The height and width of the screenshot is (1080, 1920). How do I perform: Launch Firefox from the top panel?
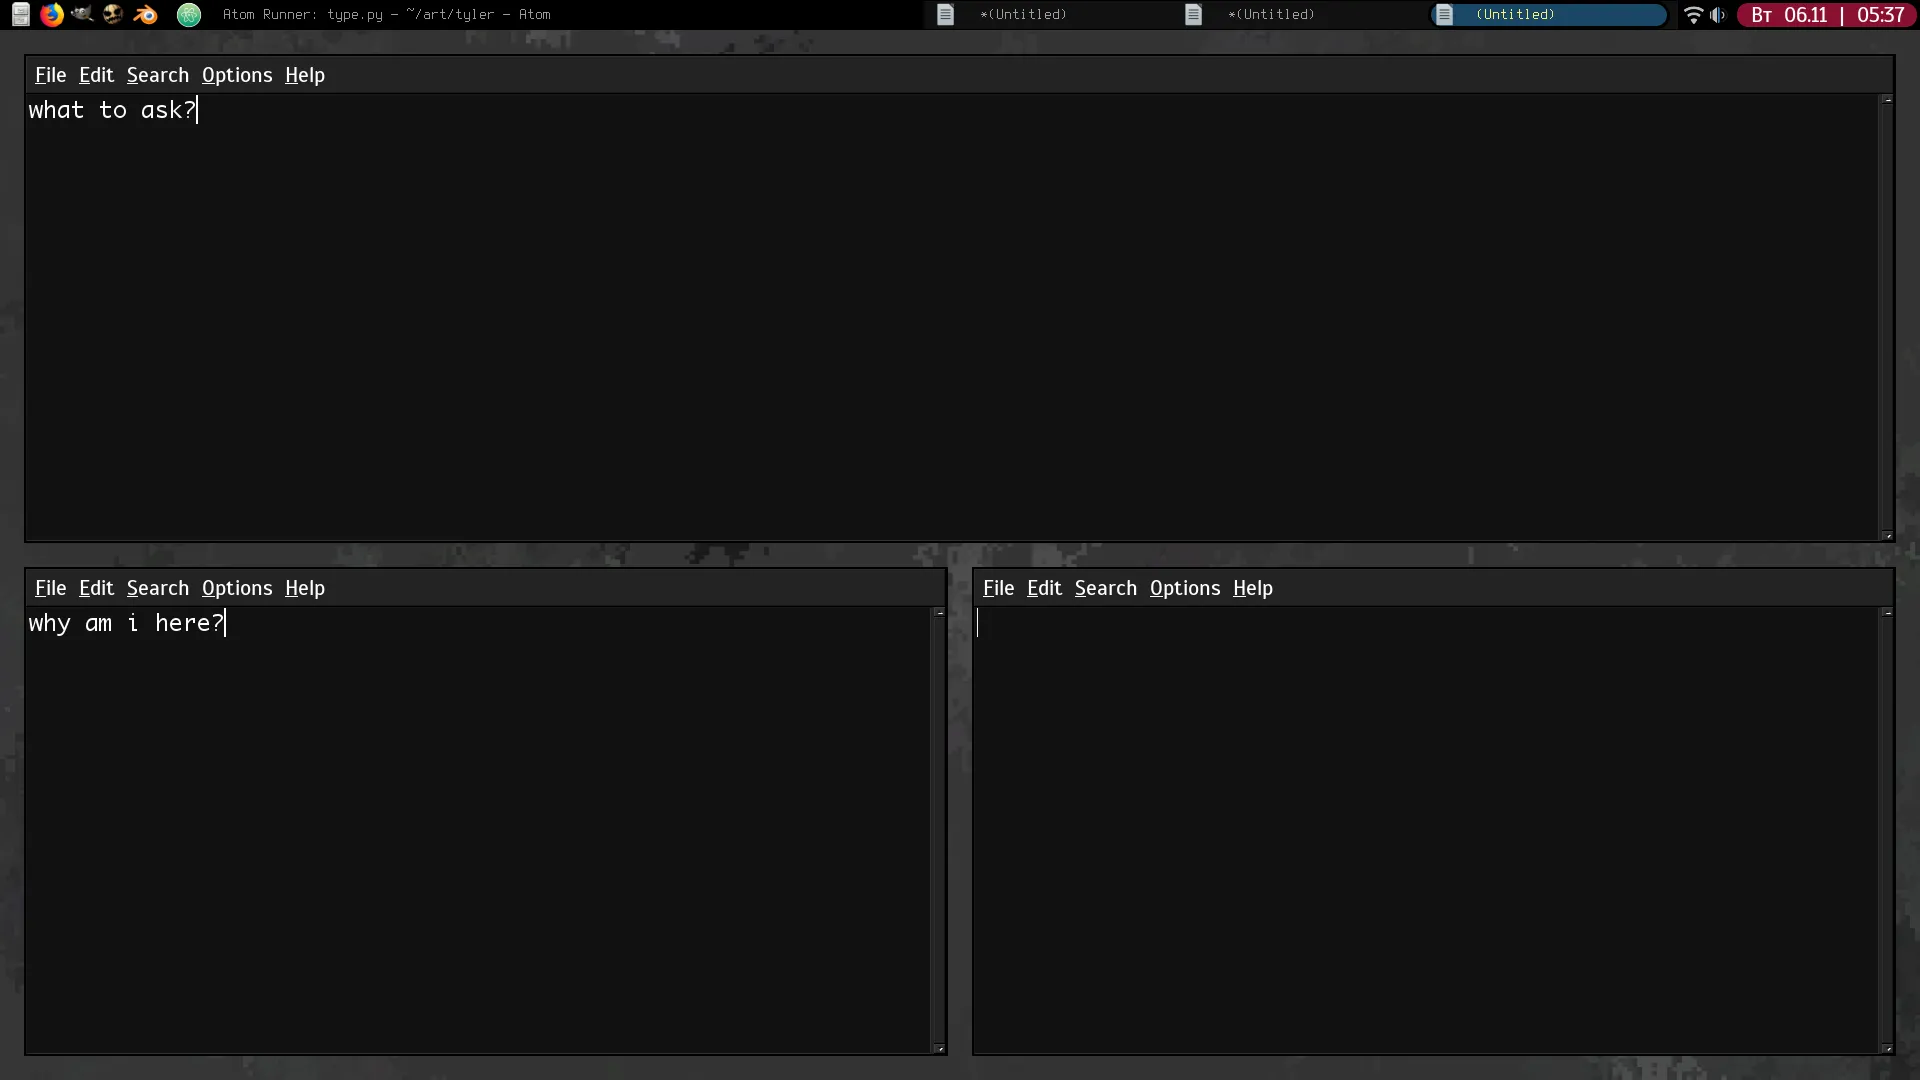(x=51, y=14)
